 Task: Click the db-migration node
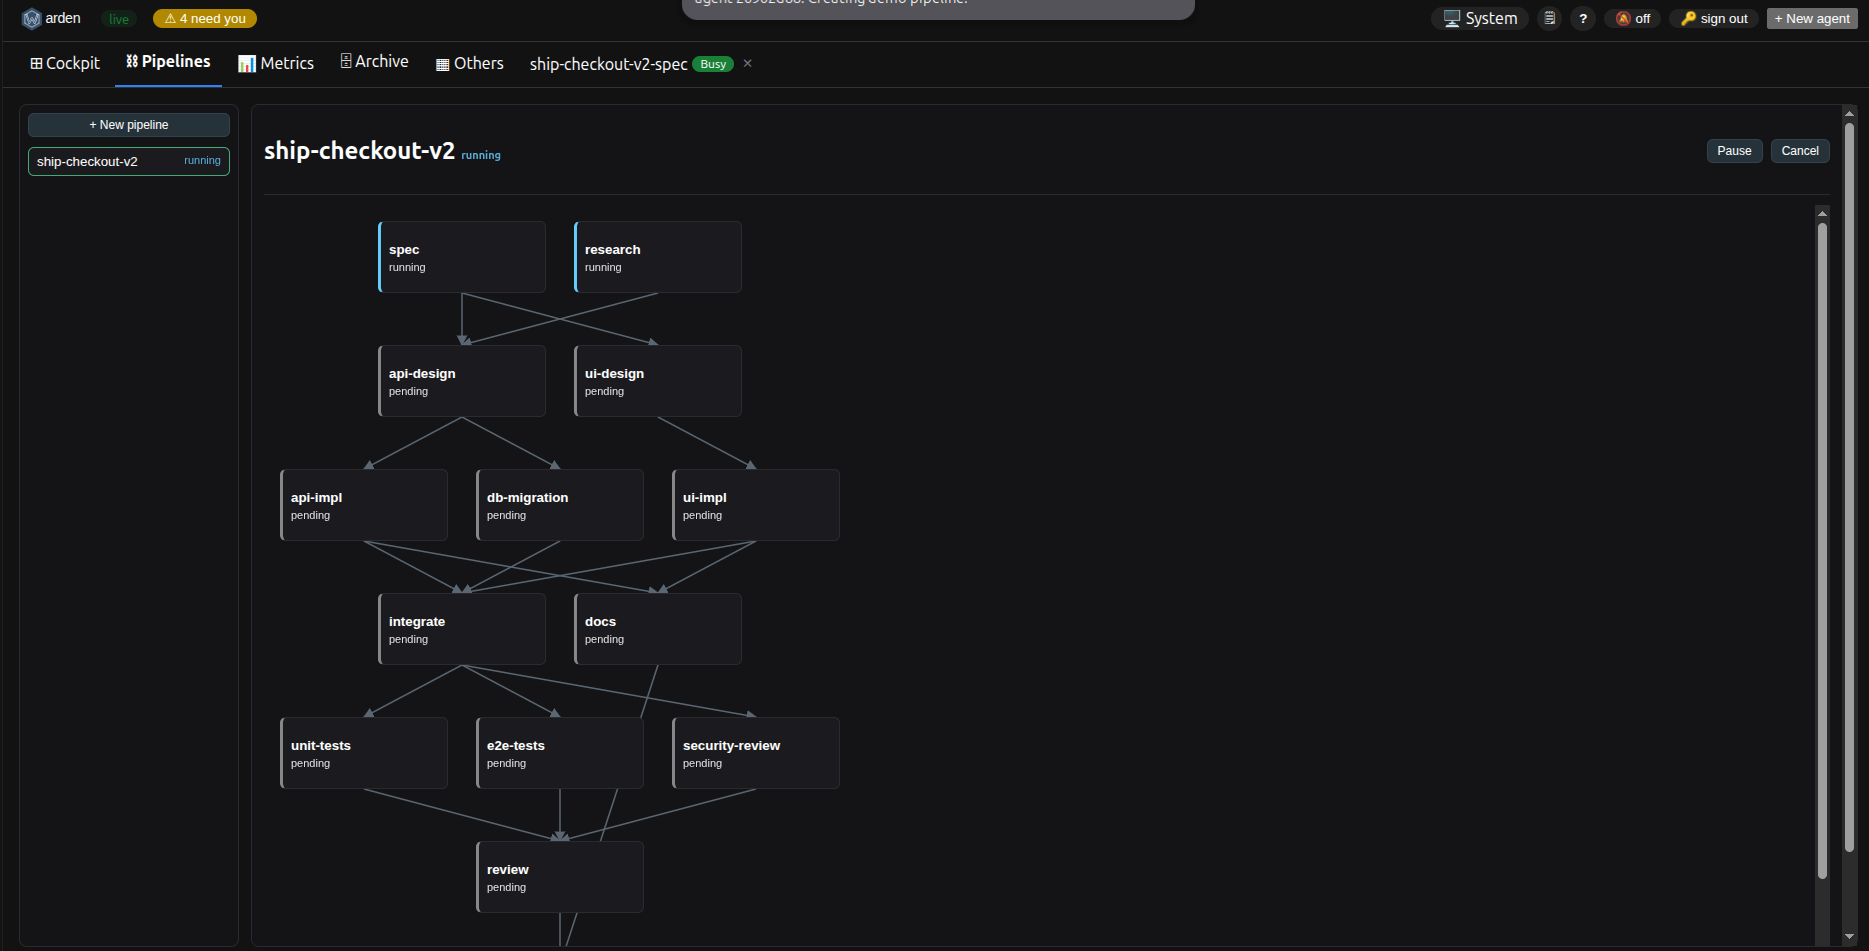tap(560, 505)
